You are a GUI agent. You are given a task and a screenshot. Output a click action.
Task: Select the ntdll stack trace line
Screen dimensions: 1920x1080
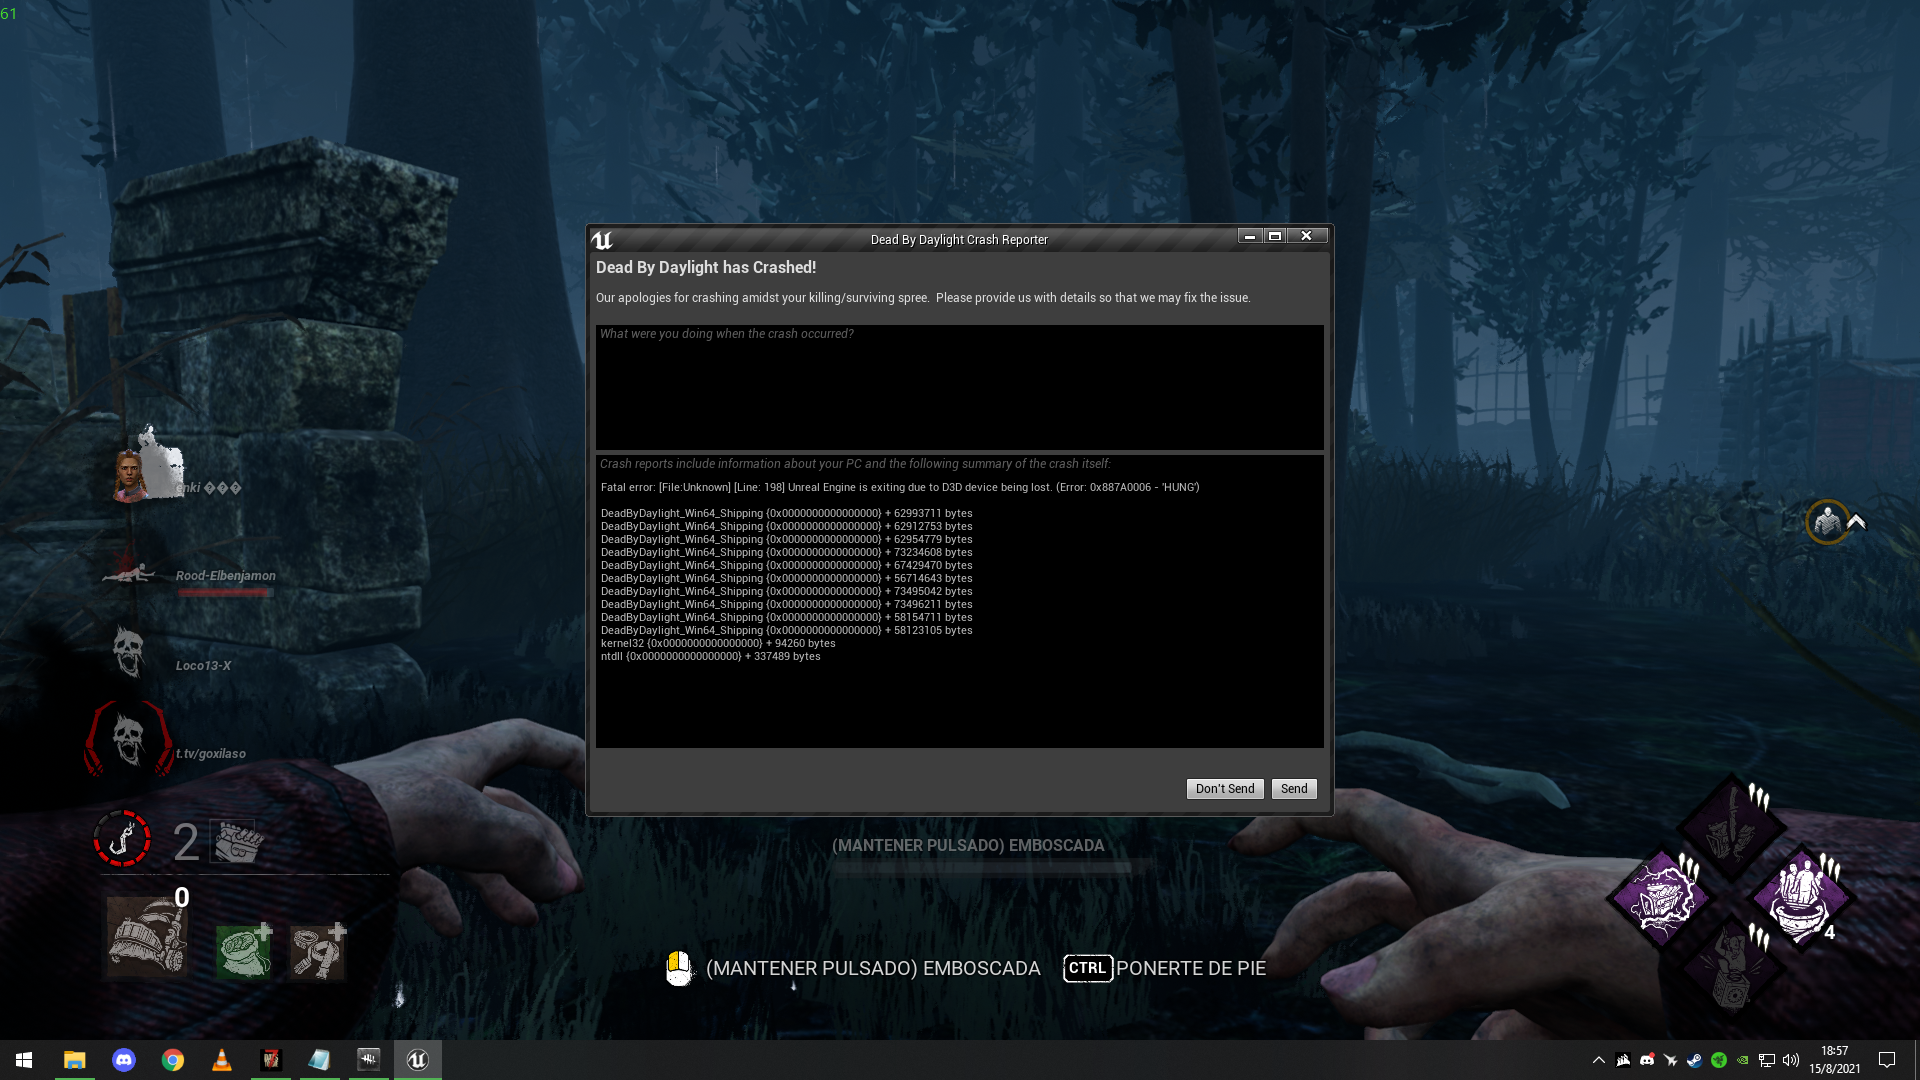pos(710,656)
